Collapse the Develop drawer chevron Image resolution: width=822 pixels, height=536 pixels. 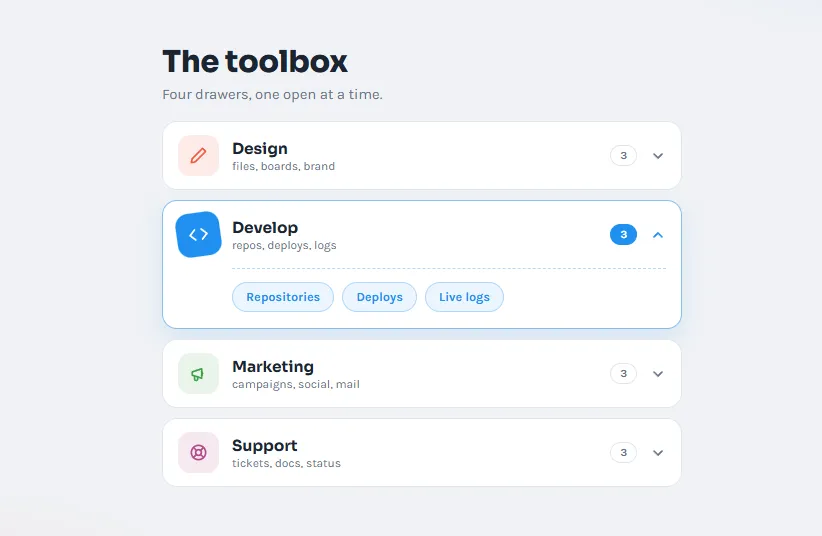[x=658, y=235]
